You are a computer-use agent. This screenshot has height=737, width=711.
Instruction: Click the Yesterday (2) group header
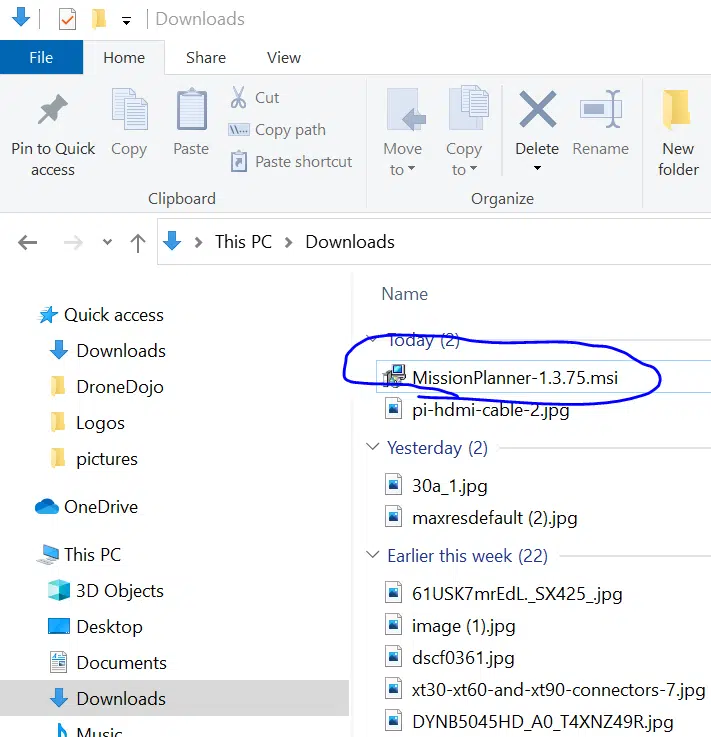click(437, 448)
